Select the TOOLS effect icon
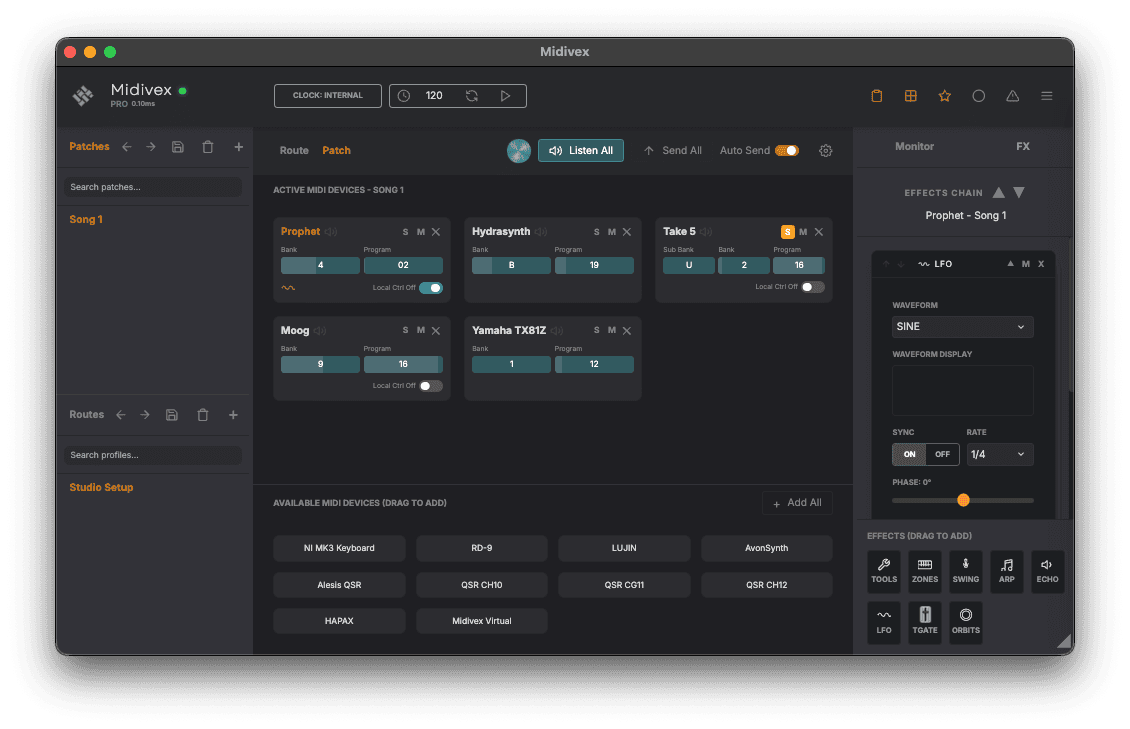Viewport: 1130px width, 729px height. [x=884, y=571]
